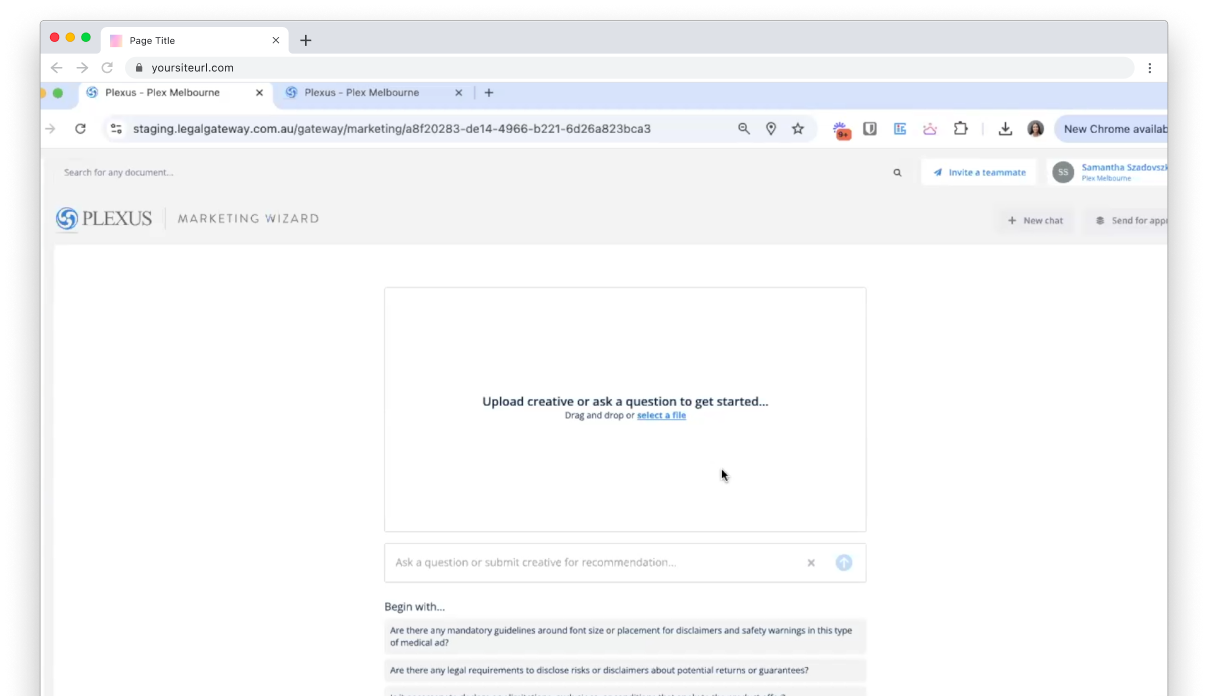Click Invite a teammate button
Viewport: 1208px width, 696px height.
[x=979, y=173]
